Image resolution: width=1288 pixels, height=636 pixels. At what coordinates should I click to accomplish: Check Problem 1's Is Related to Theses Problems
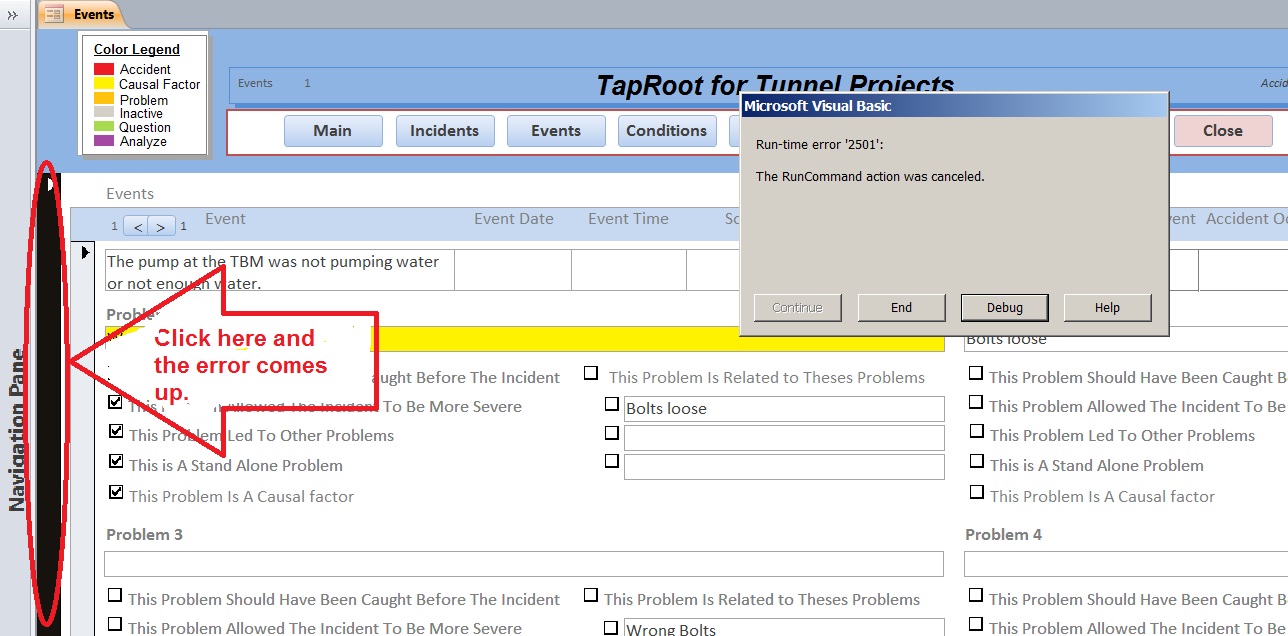pos(592,373)
